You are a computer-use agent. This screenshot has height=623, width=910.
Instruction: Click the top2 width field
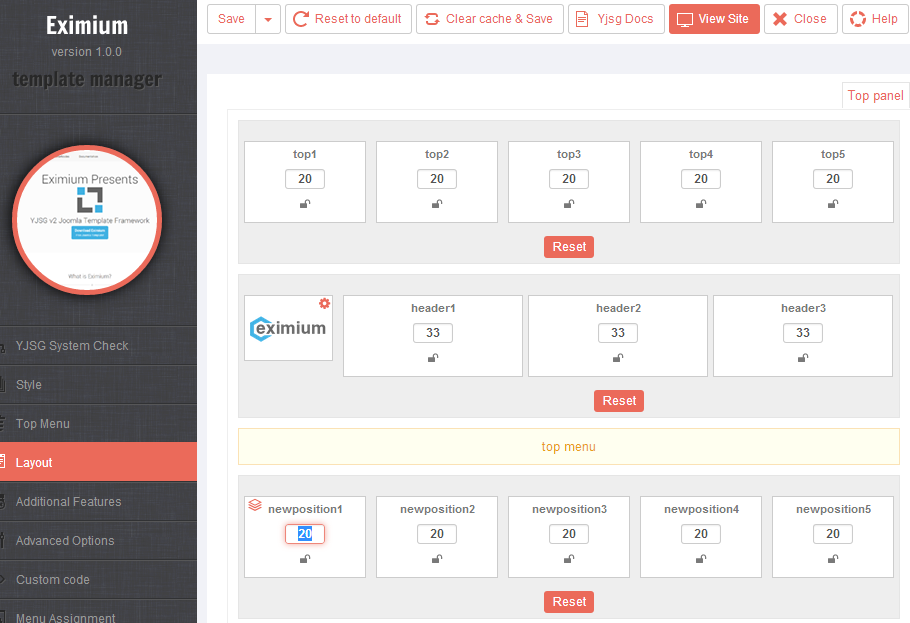437,179
